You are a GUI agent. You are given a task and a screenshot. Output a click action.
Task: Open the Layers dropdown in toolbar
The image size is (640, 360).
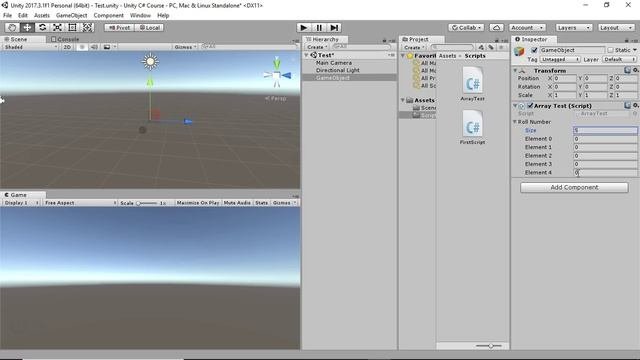pyautogui.click(x=573, y=27)
